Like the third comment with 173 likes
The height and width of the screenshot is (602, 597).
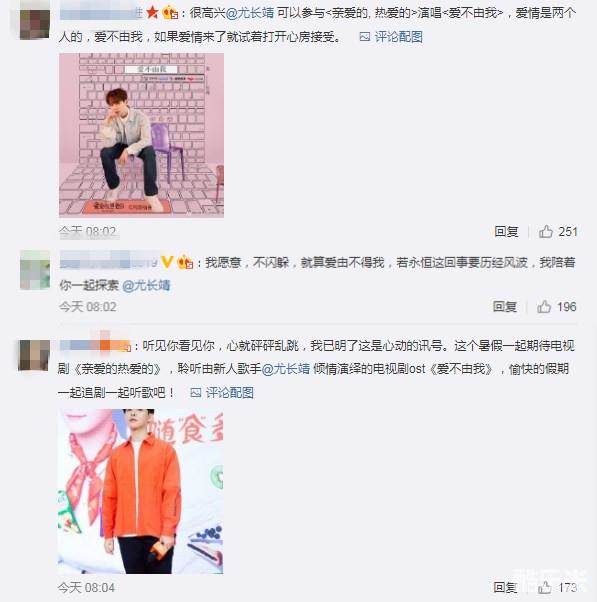click(544, 587)
